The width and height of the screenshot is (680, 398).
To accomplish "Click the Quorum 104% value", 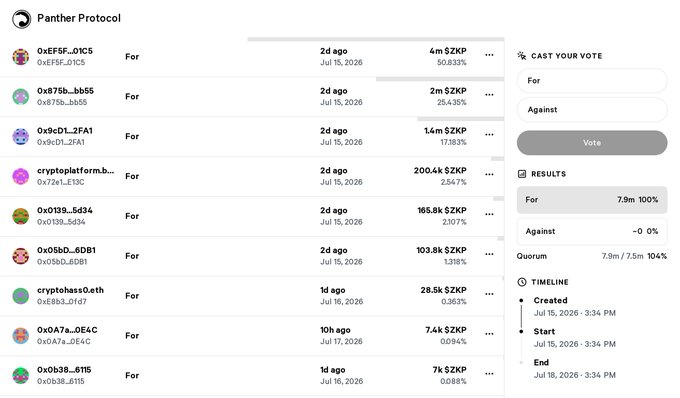I will pos(657,256).
